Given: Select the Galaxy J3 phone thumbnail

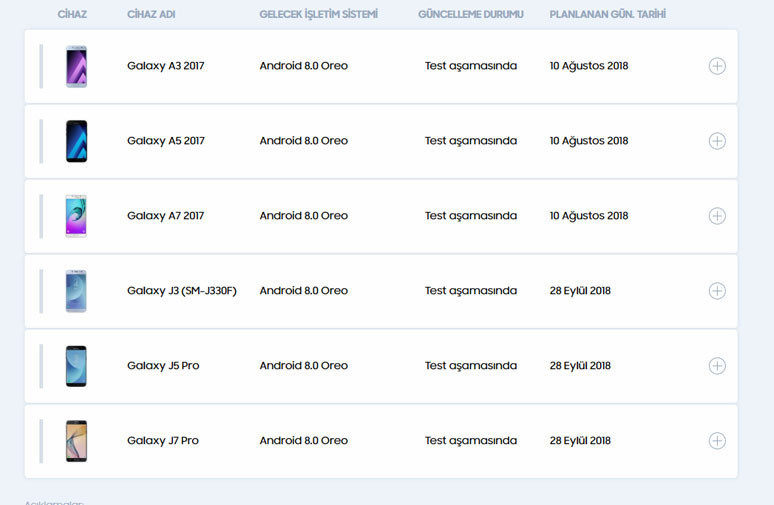Looking at the screenshot, I should 76,291.
